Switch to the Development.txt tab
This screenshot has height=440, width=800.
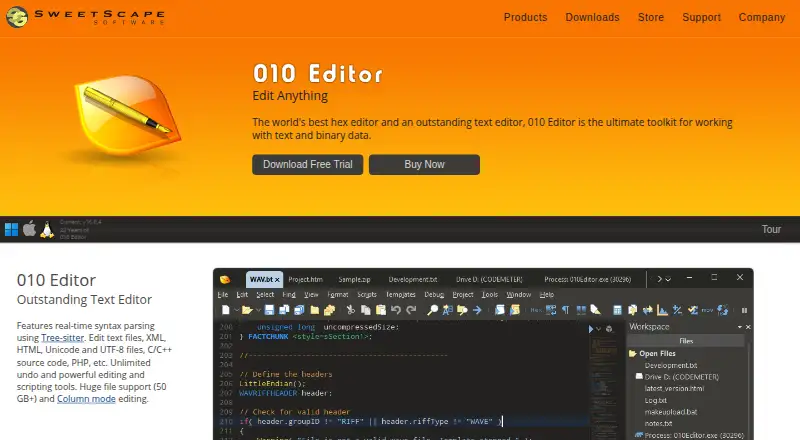tap(413, 279)
